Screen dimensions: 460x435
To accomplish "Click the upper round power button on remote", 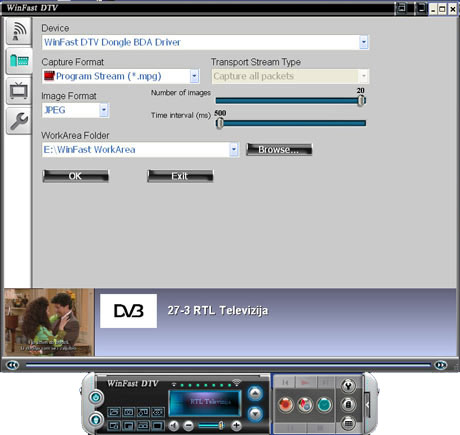I will pos(96,397).
